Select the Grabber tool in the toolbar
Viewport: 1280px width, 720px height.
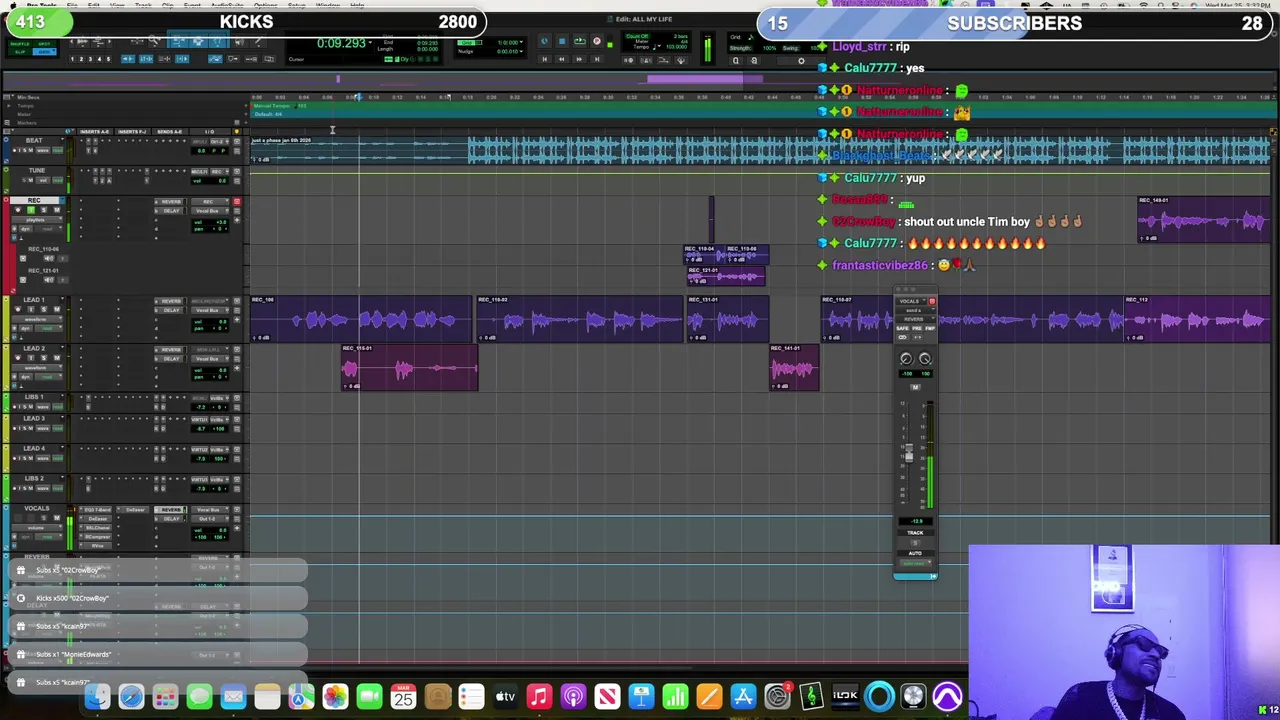point(217,43)
